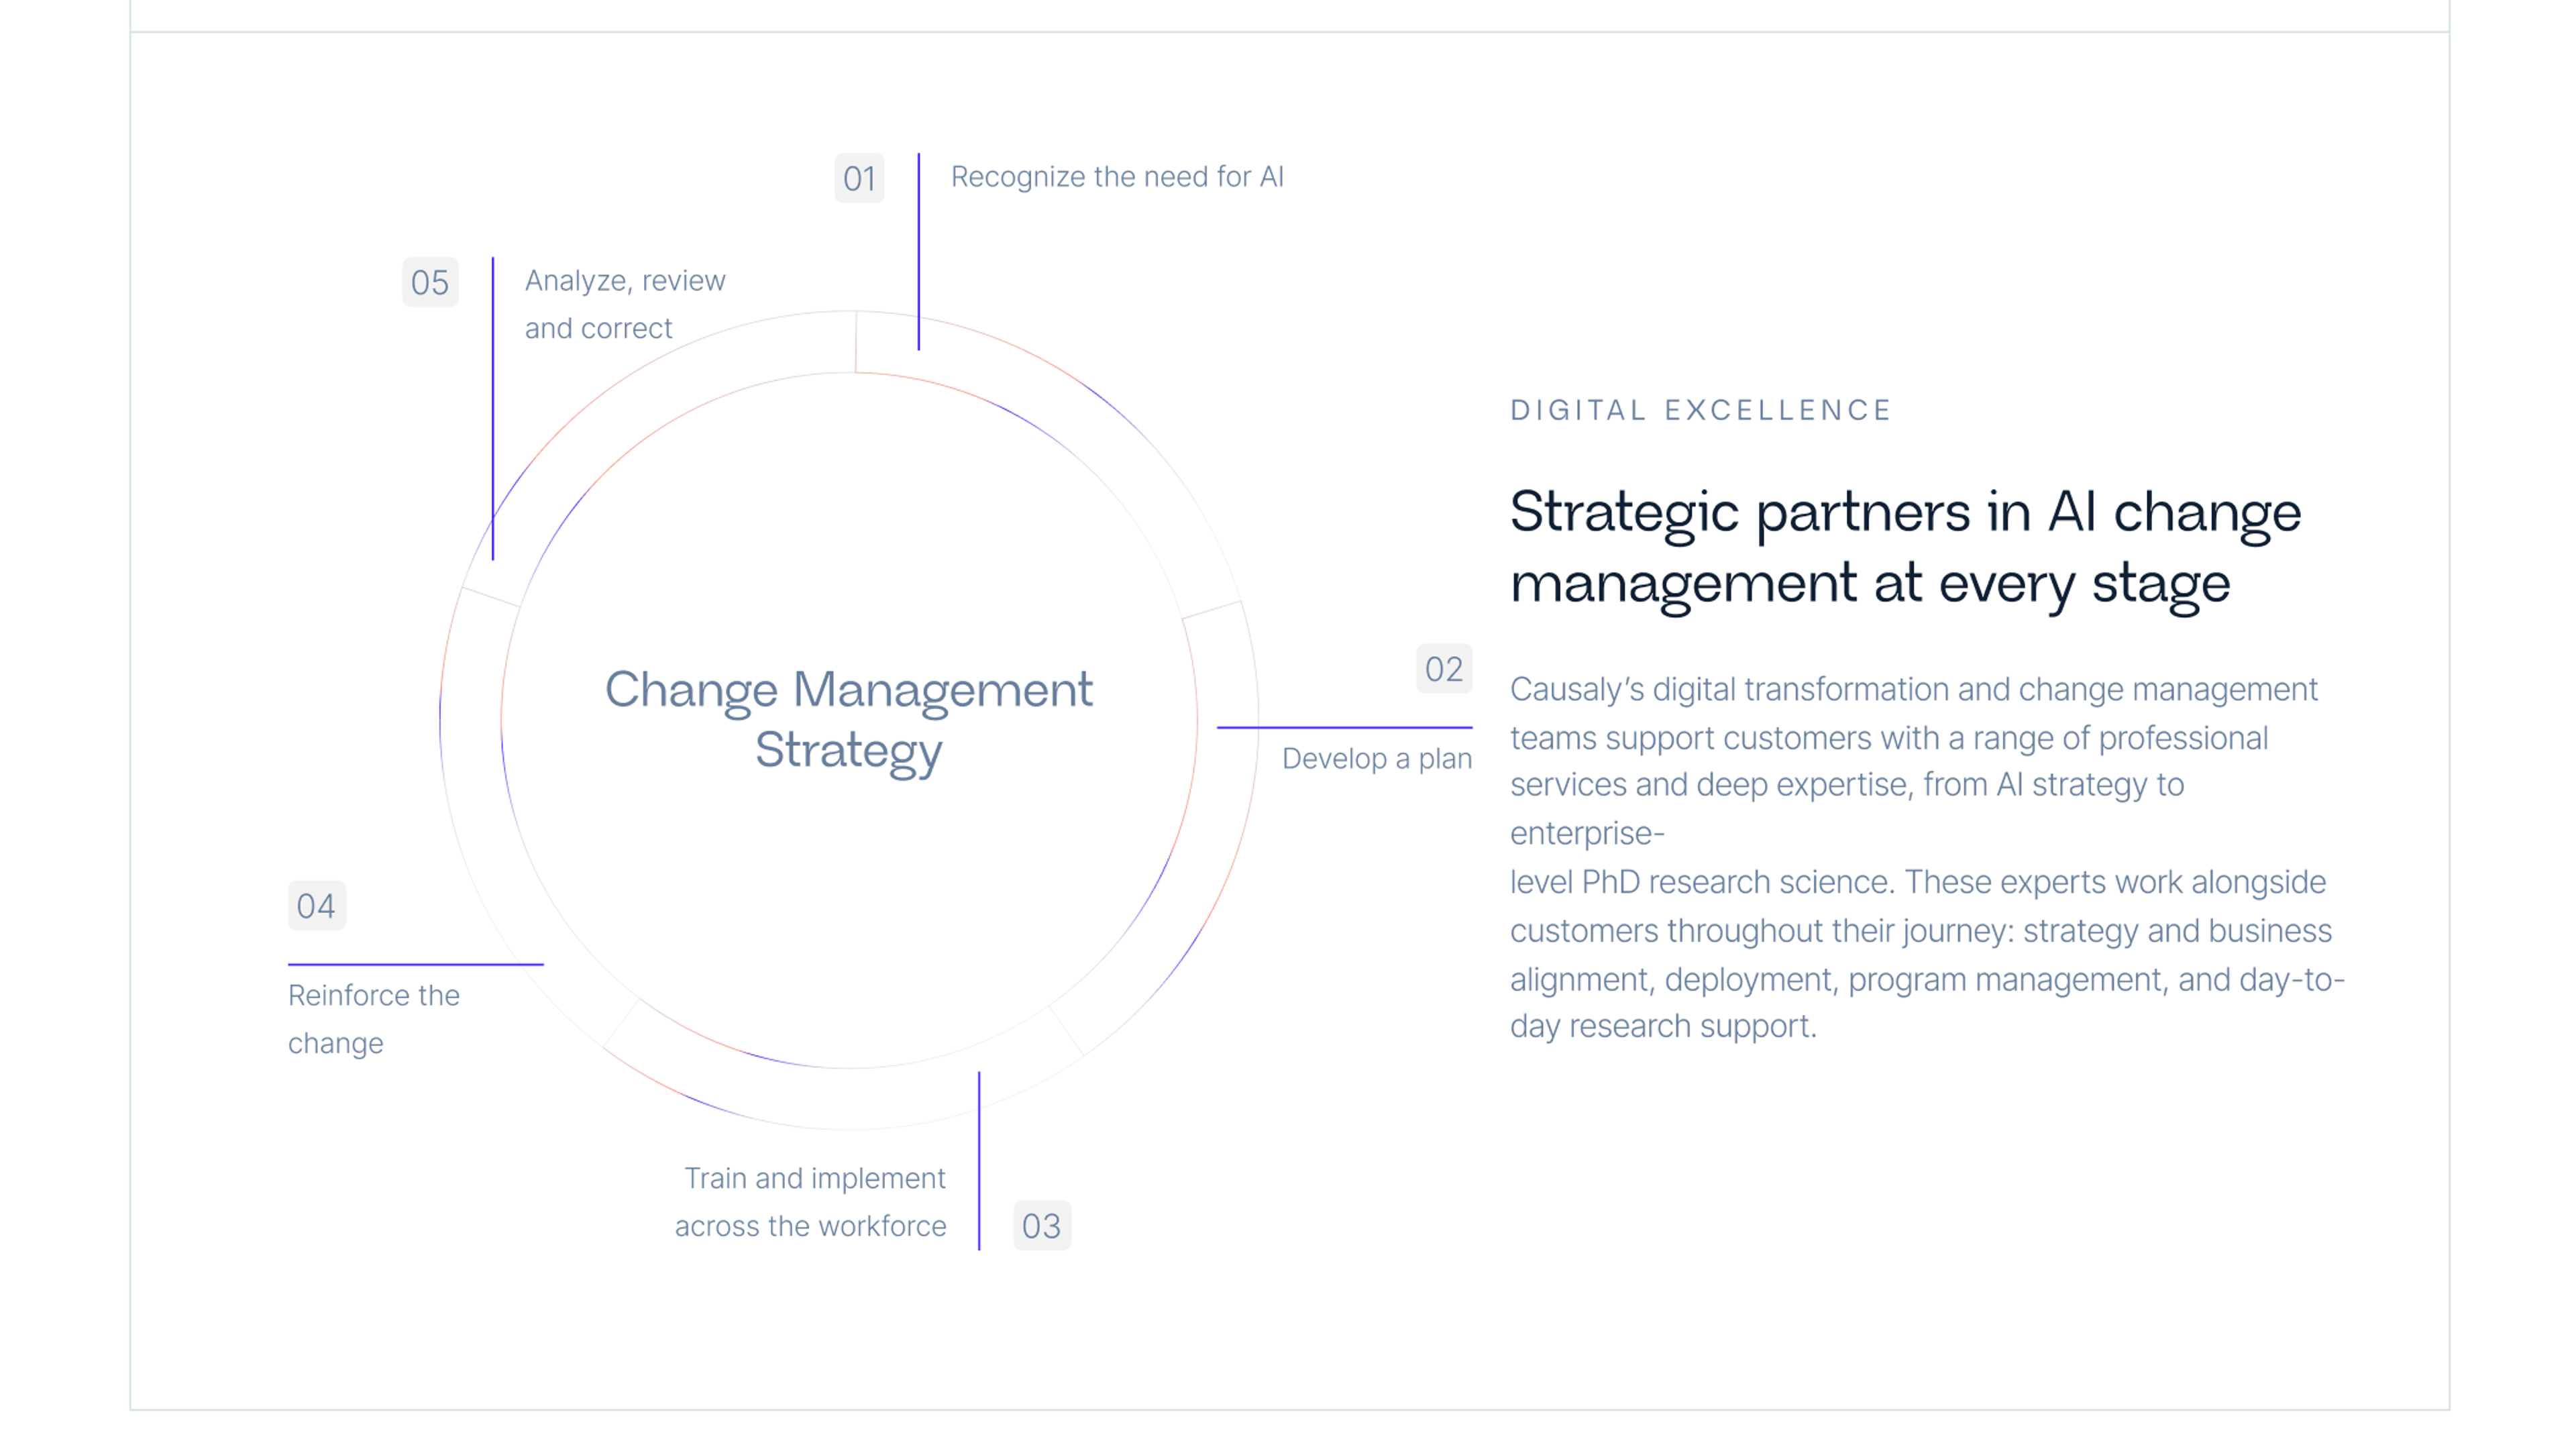Click the 'Strategic partners in AI change' headline

(1905, 546)
